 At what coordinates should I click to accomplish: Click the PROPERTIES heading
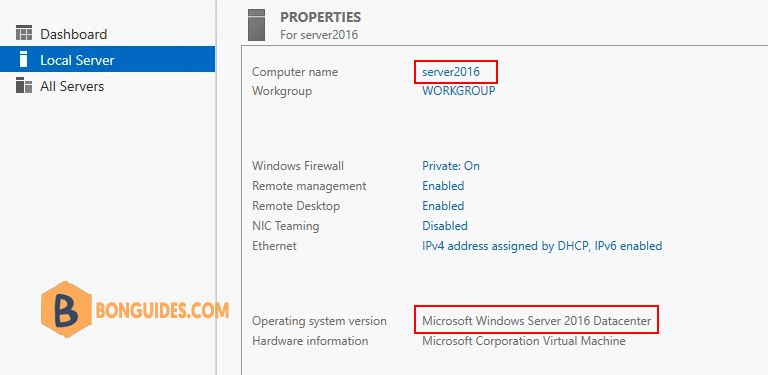[320, 17]
